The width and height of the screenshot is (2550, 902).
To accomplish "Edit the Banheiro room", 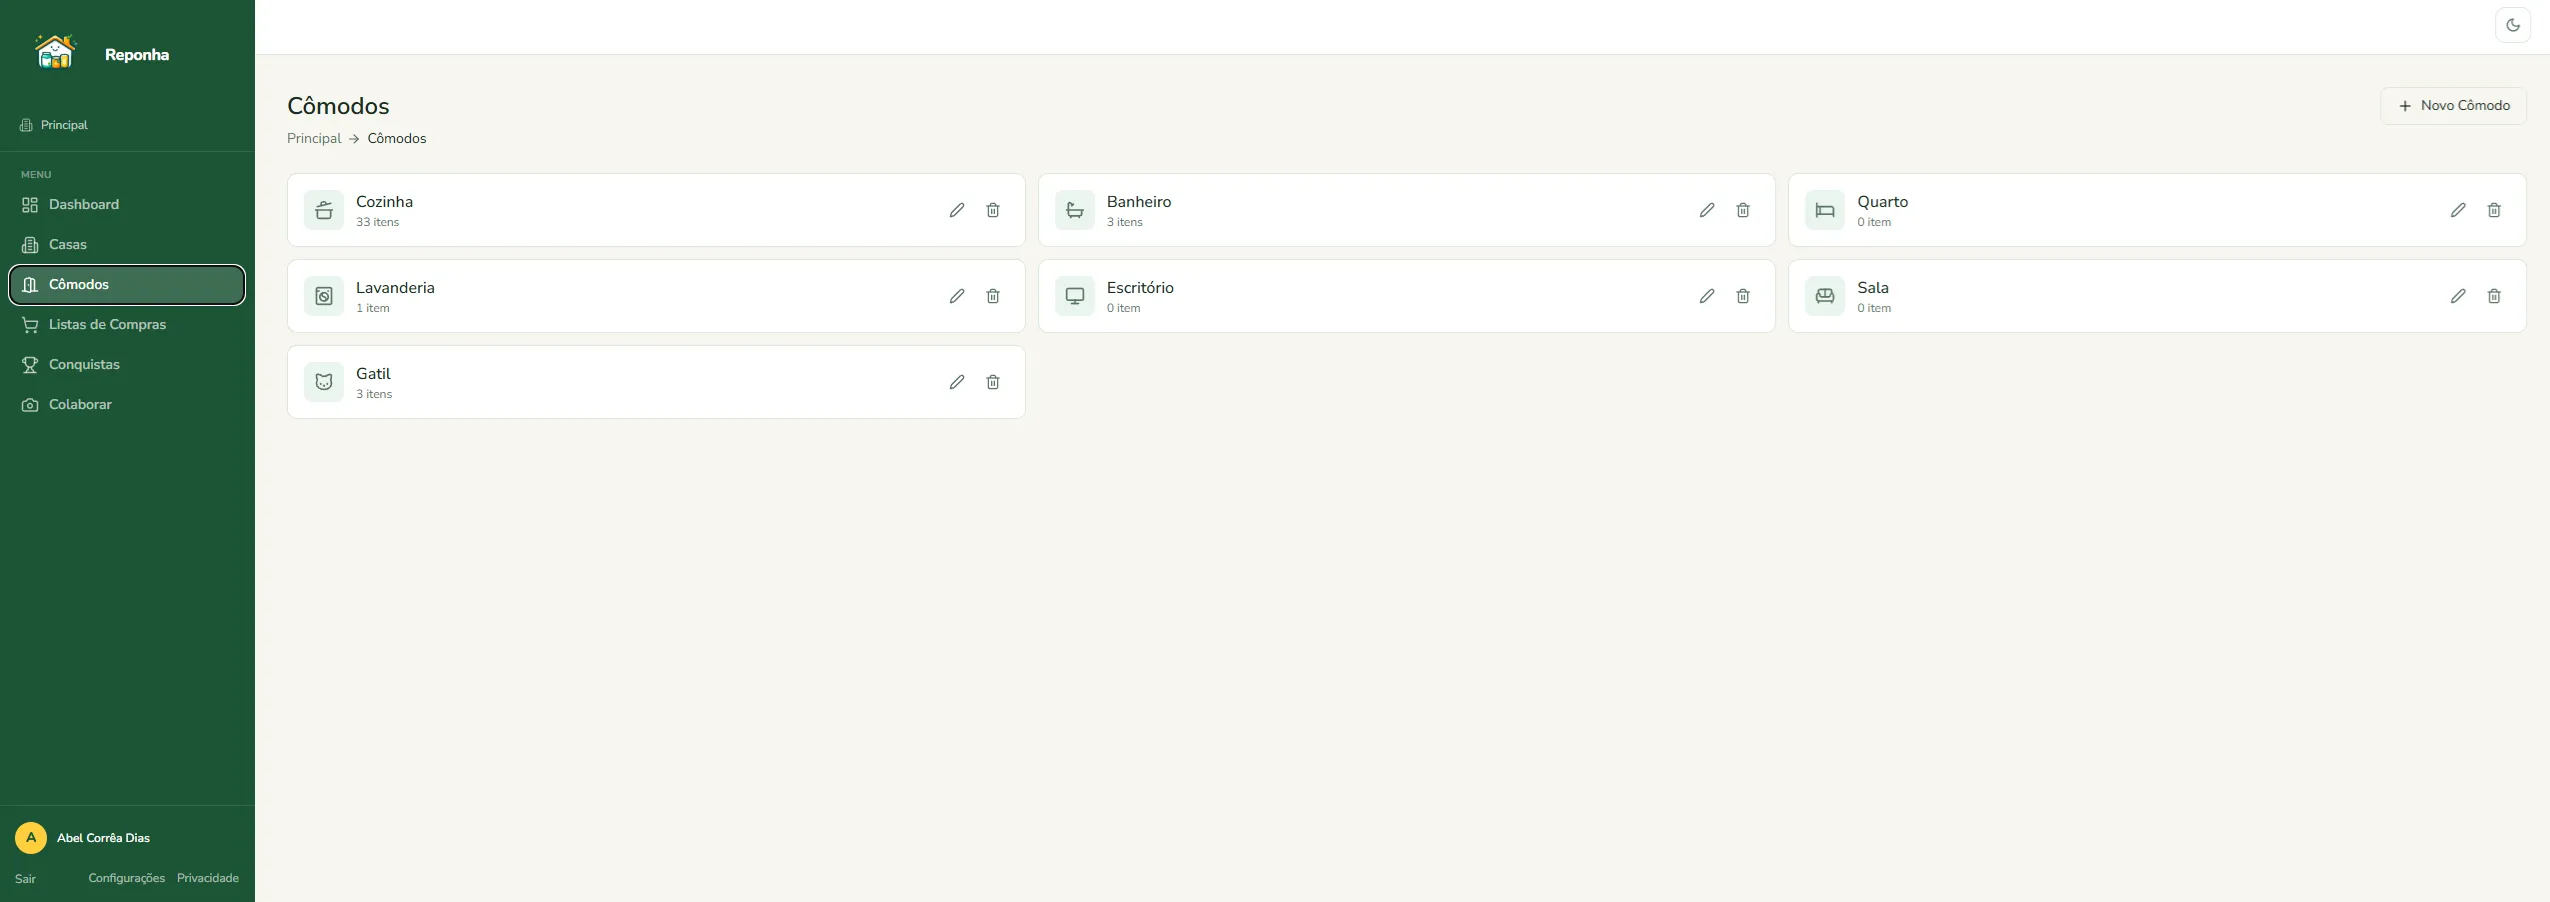I will click(x=1707, y=210).
